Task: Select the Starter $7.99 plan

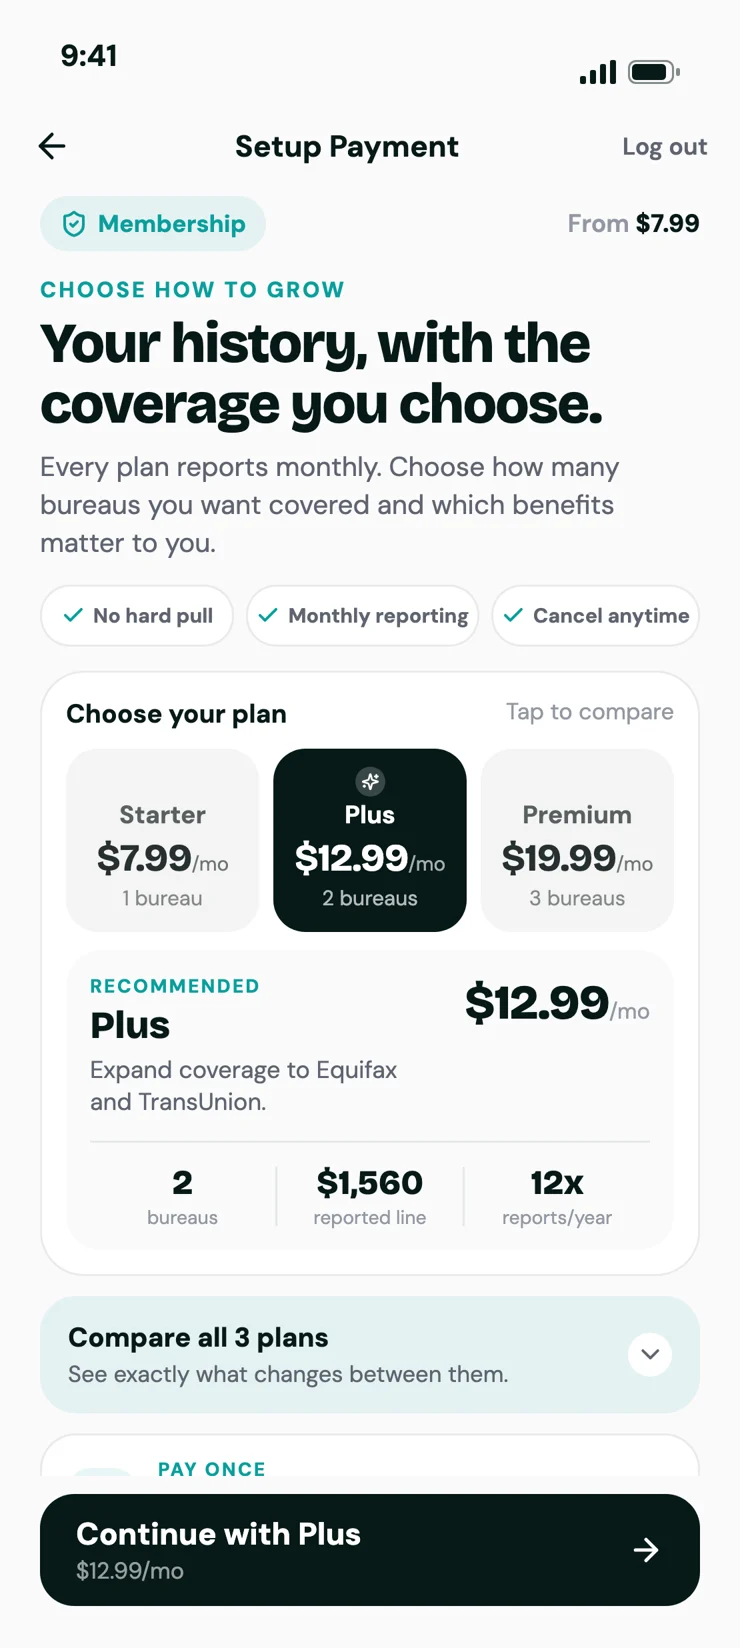Action: click(162, 840)
